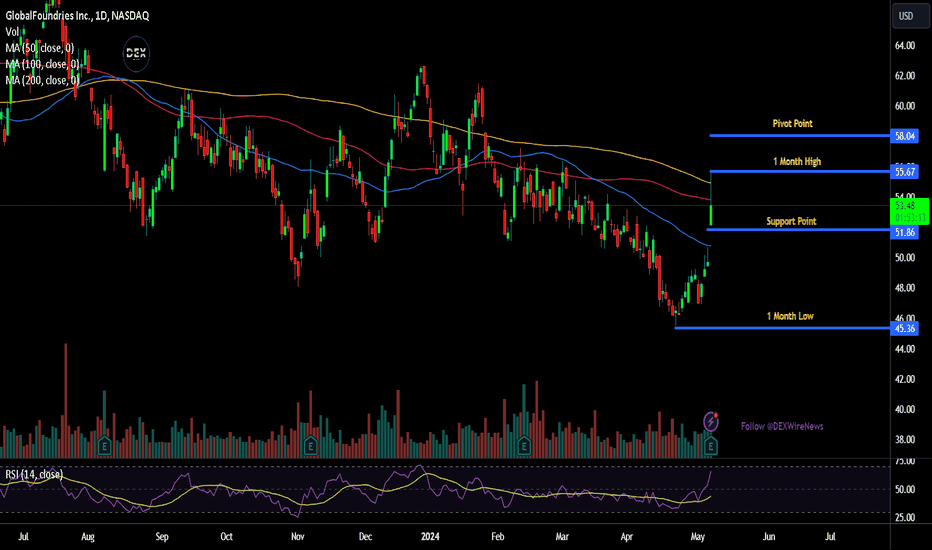Click the Mar label on time axis
The height and width of the screenshot is (550, 932).
pyautogui.click(x=562, y=537)
